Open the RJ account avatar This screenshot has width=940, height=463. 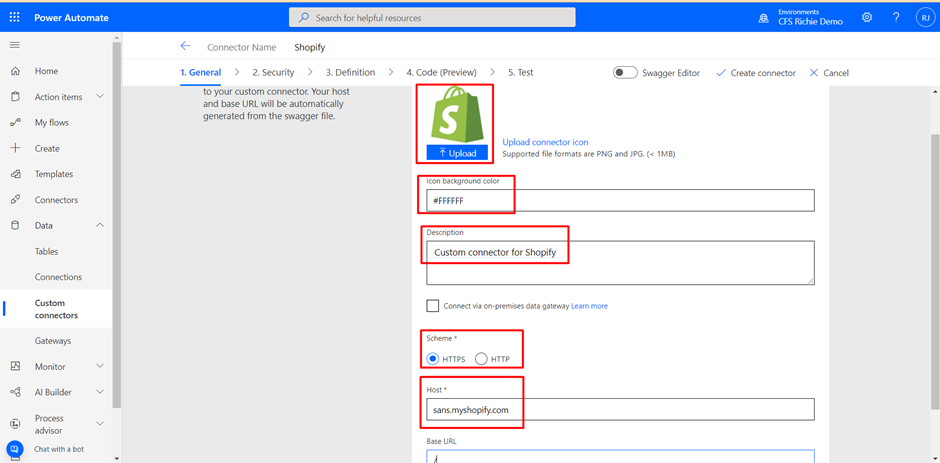[x=925, y=17]
